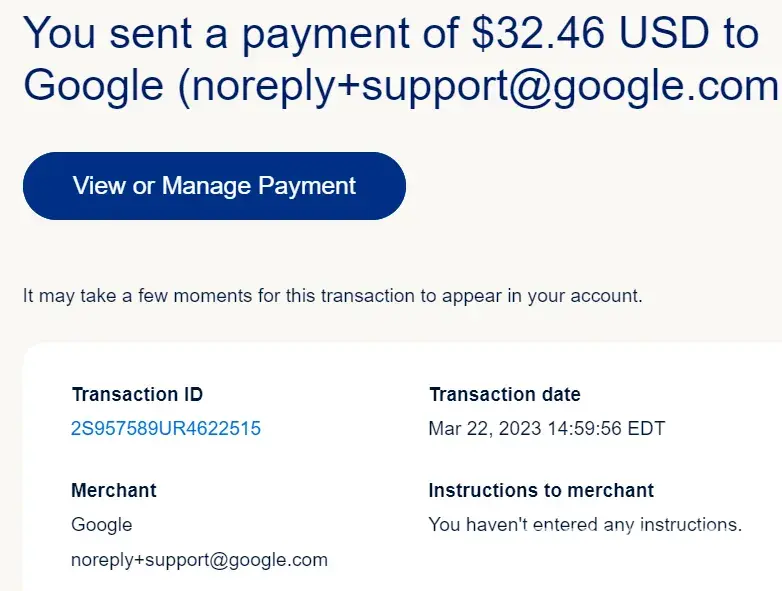Click the Google merchant name below Merchant
The height and width of the screenshot is (591, 782).
click(x=101, y=525)
